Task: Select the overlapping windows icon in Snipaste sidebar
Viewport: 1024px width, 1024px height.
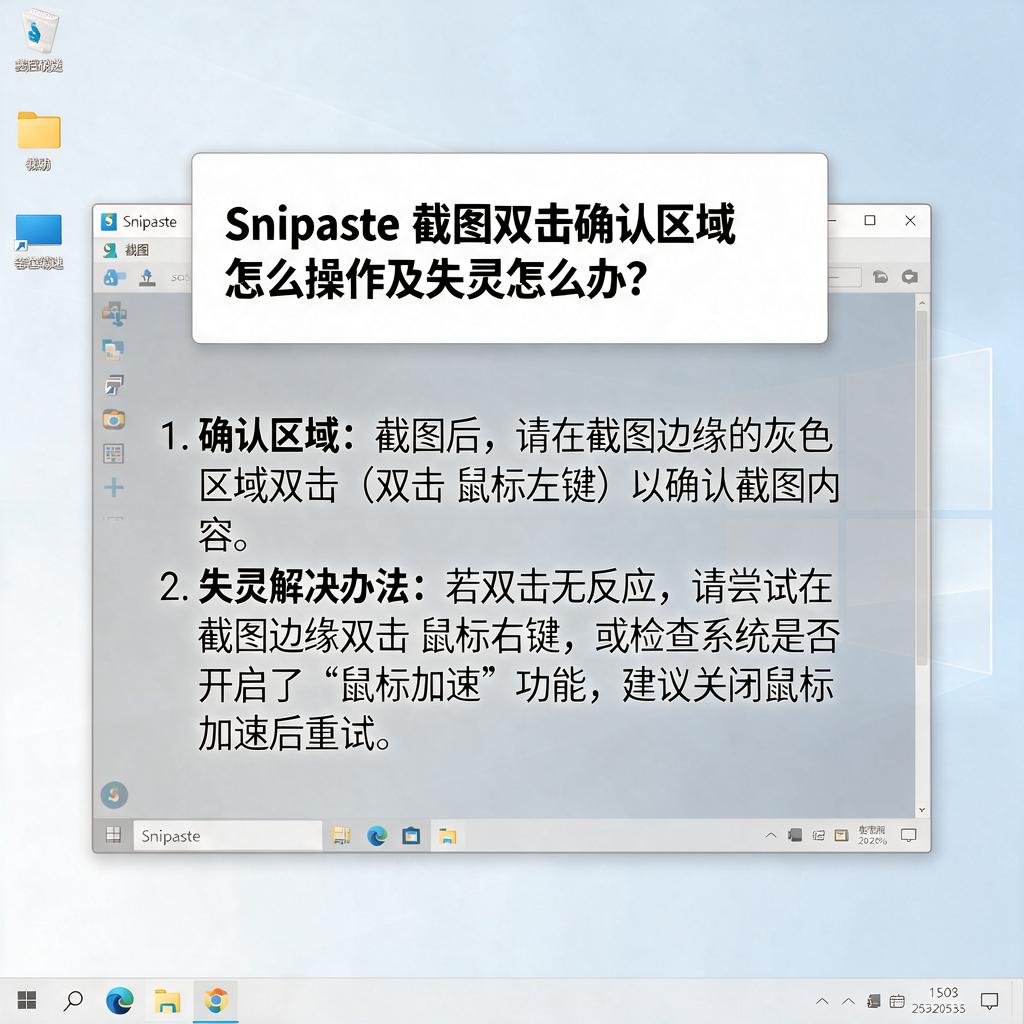Action: [x=114, y=349]
